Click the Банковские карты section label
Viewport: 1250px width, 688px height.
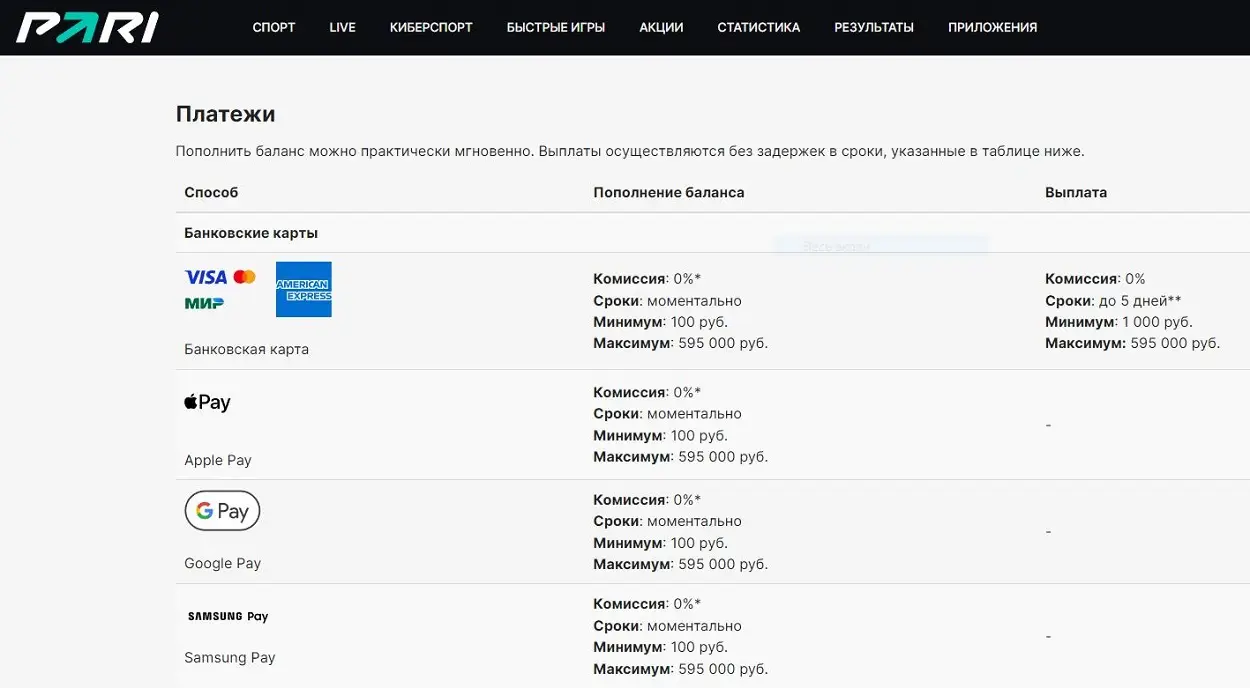pos(251,233)
